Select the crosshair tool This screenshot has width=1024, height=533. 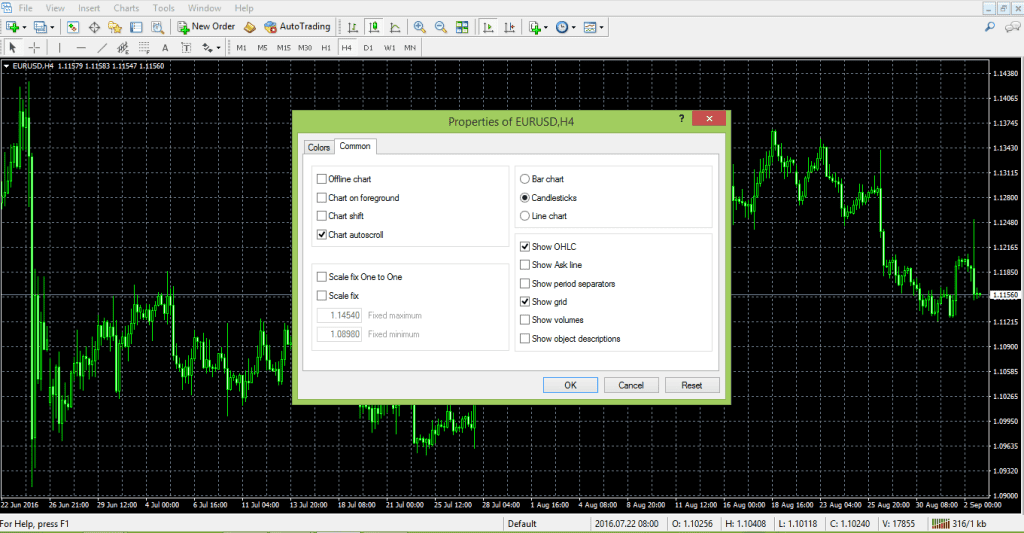pyautogui.click(x=34, y=47)
